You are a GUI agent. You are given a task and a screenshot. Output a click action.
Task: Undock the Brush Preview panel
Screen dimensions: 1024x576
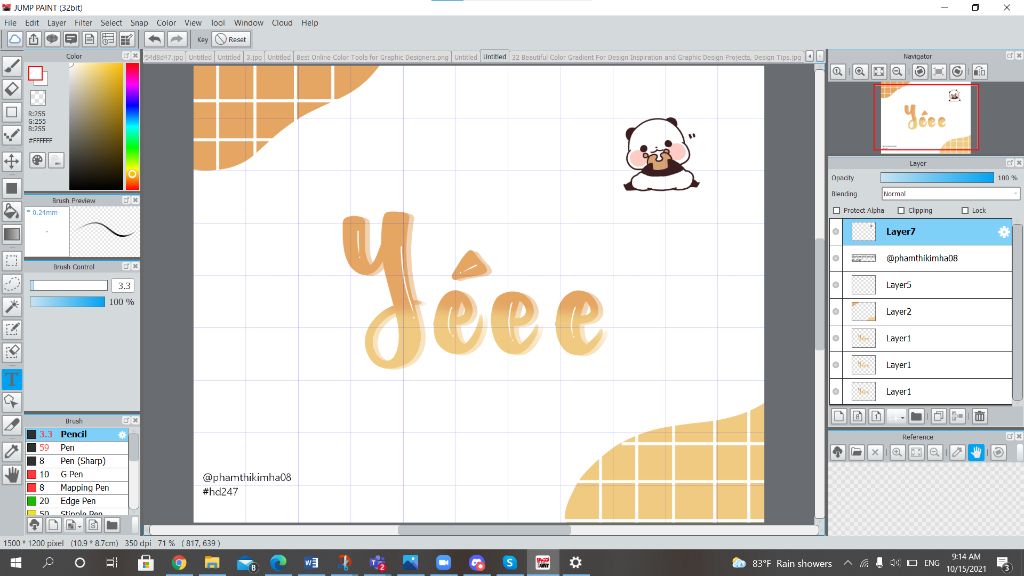point(126,200)
